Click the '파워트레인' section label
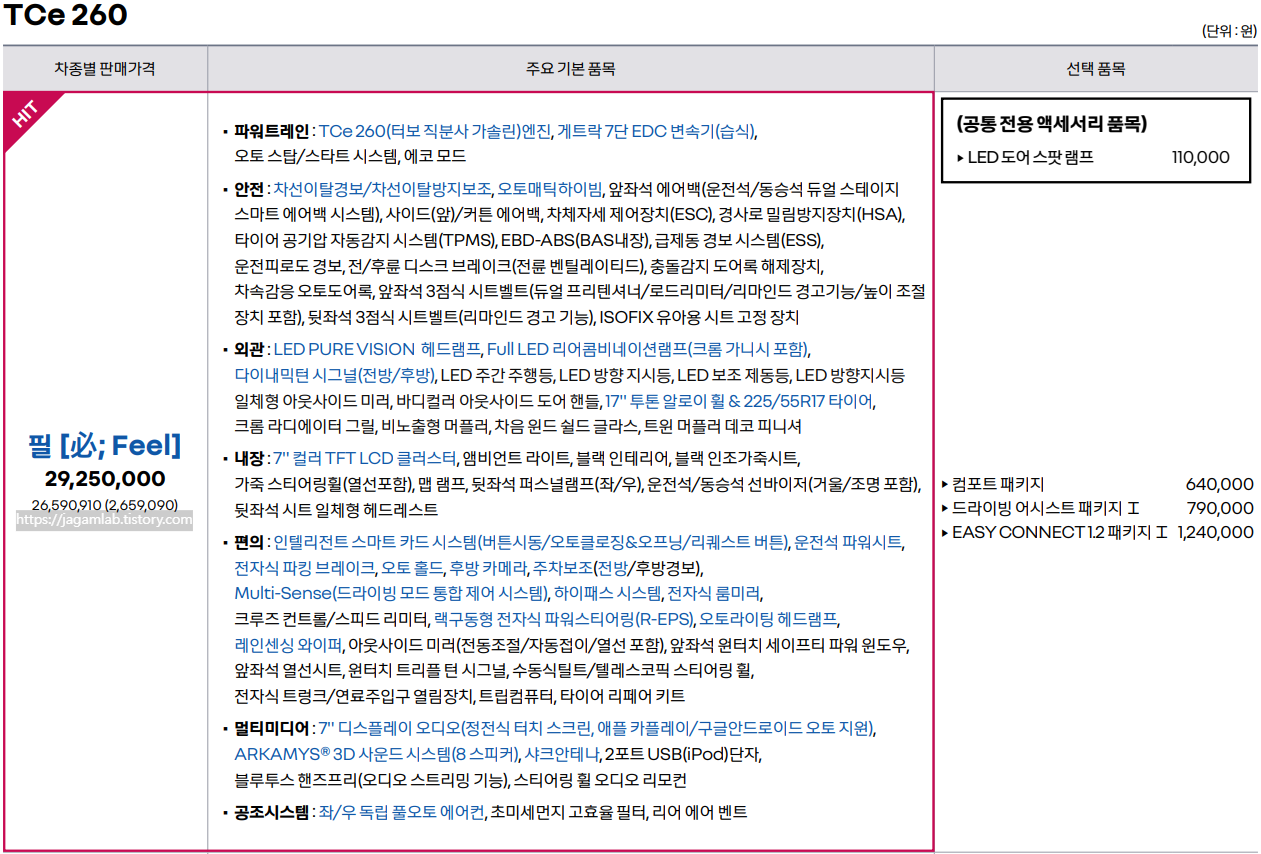1261x854 pixels. pyautogui.click(x=272, y=132)
